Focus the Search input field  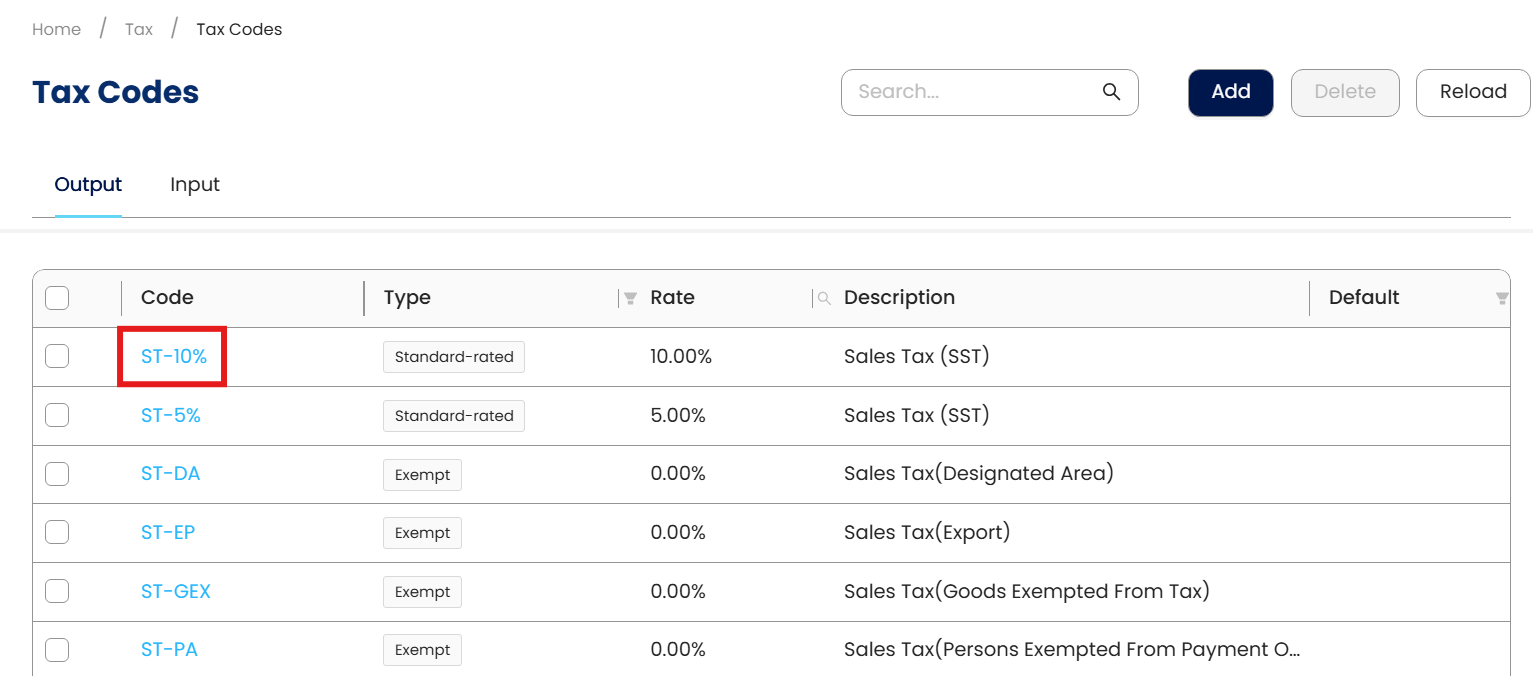click(970, 92)
